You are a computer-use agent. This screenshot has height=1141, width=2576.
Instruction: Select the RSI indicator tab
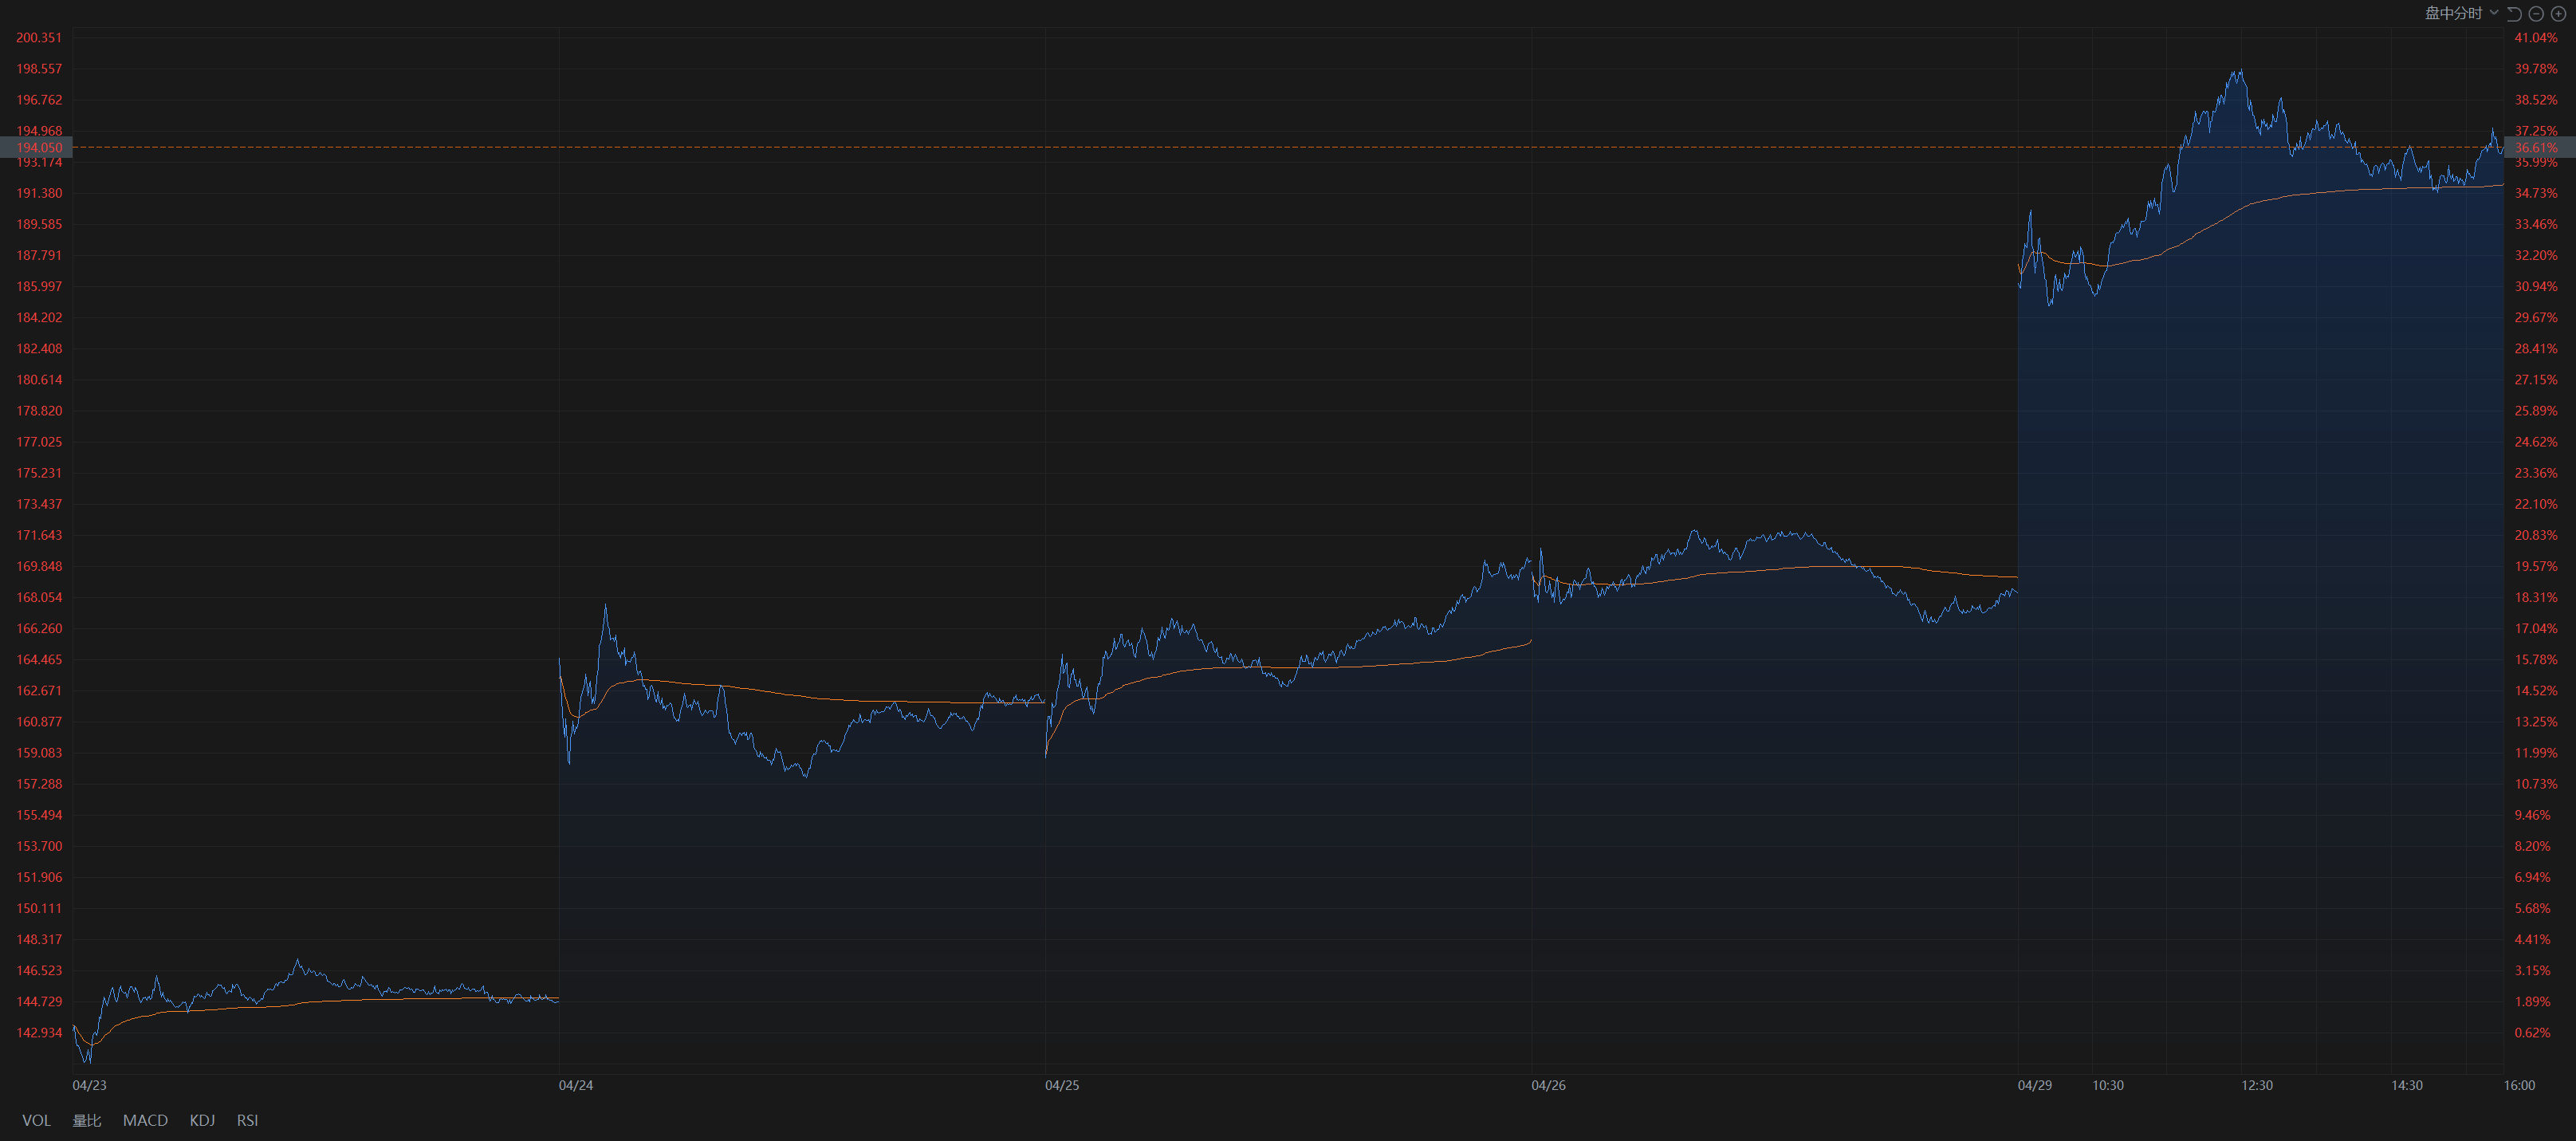point(247,1120)
